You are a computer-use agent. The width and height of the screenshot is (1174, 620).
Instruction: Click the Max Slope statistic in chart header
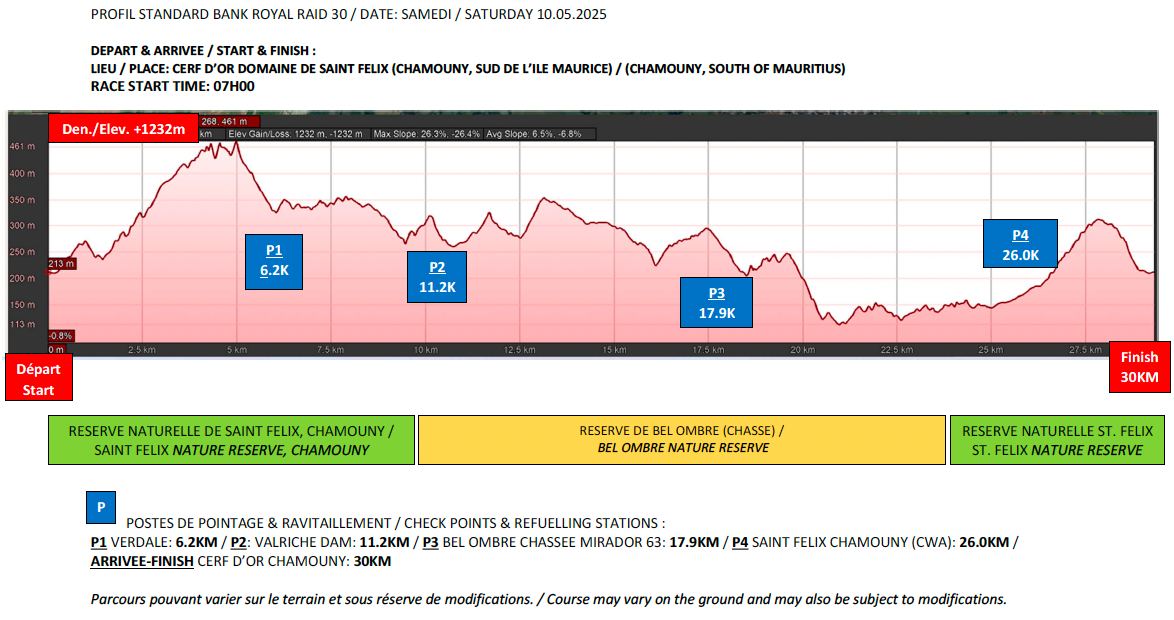click(x=427, y=133)
